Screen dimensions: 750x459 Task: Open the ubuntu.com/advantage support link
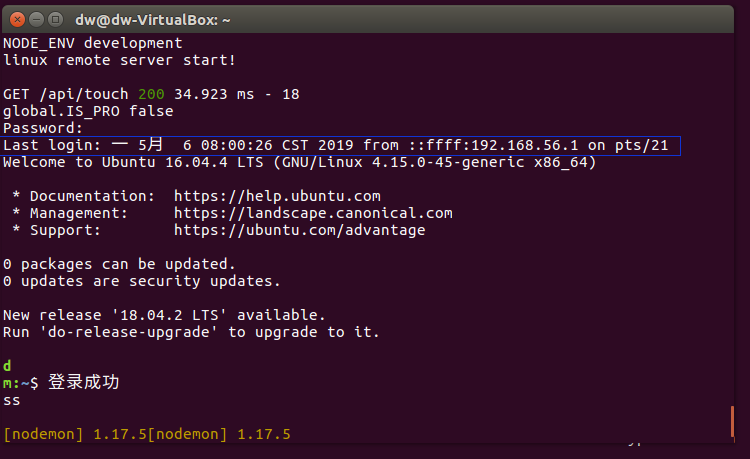pos(299,230)
